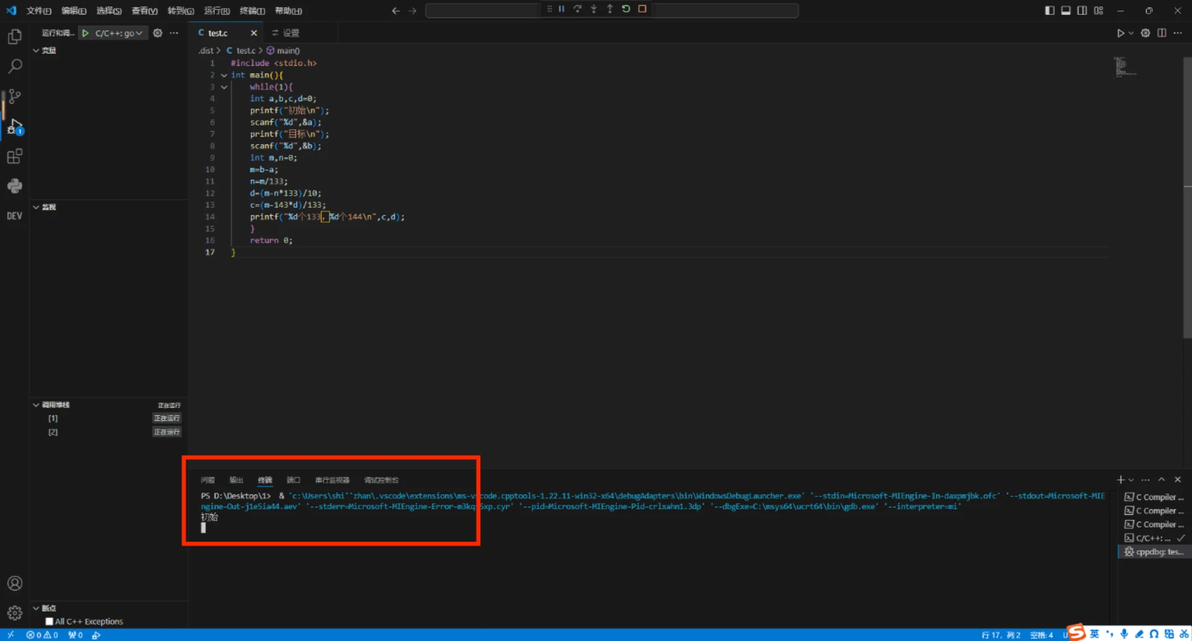
Task: Step into in the debug toolbar
Action: click(594, 9)
